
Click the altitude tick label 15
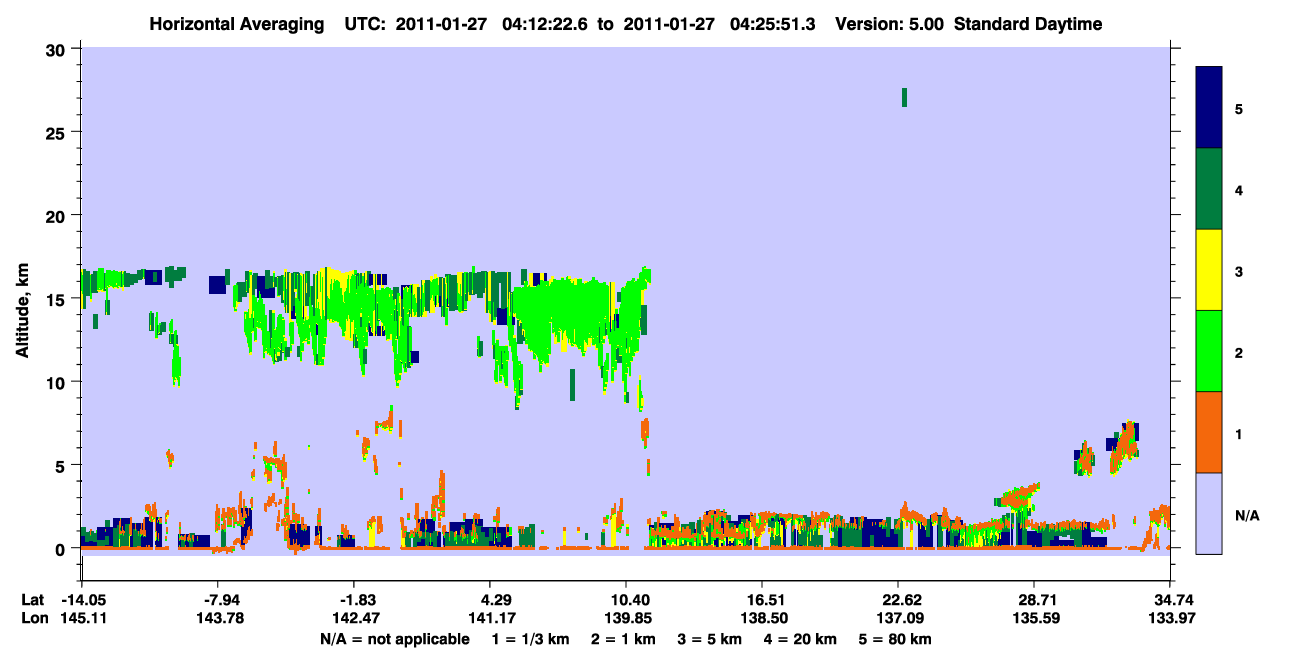(58, 299)
